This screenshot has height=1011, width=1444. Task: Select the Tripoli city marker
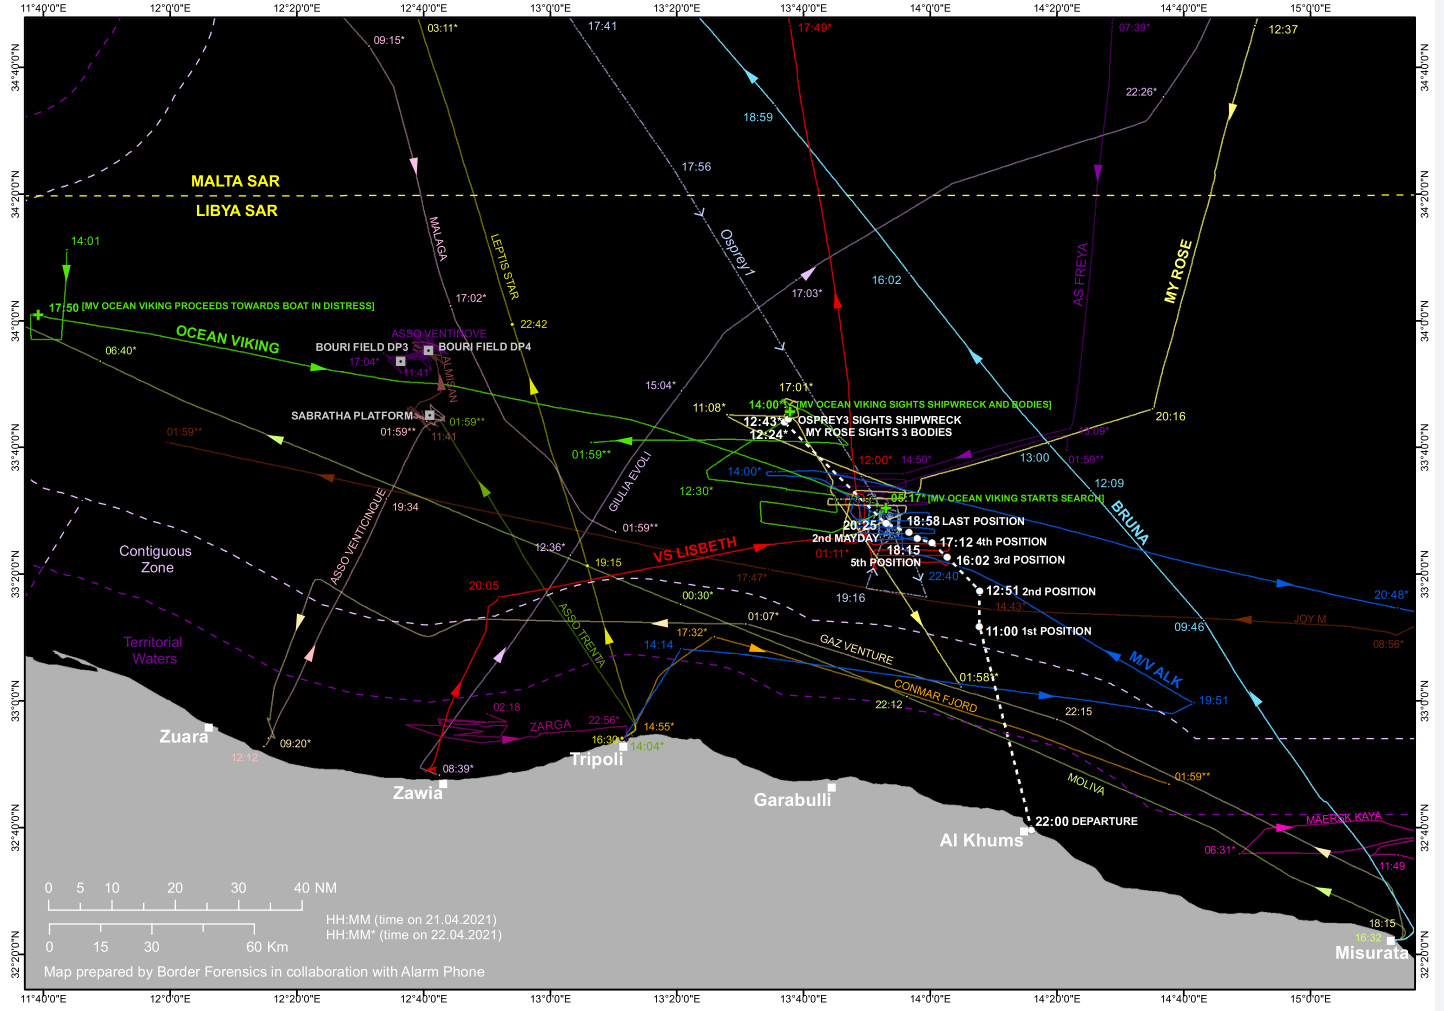623,747
